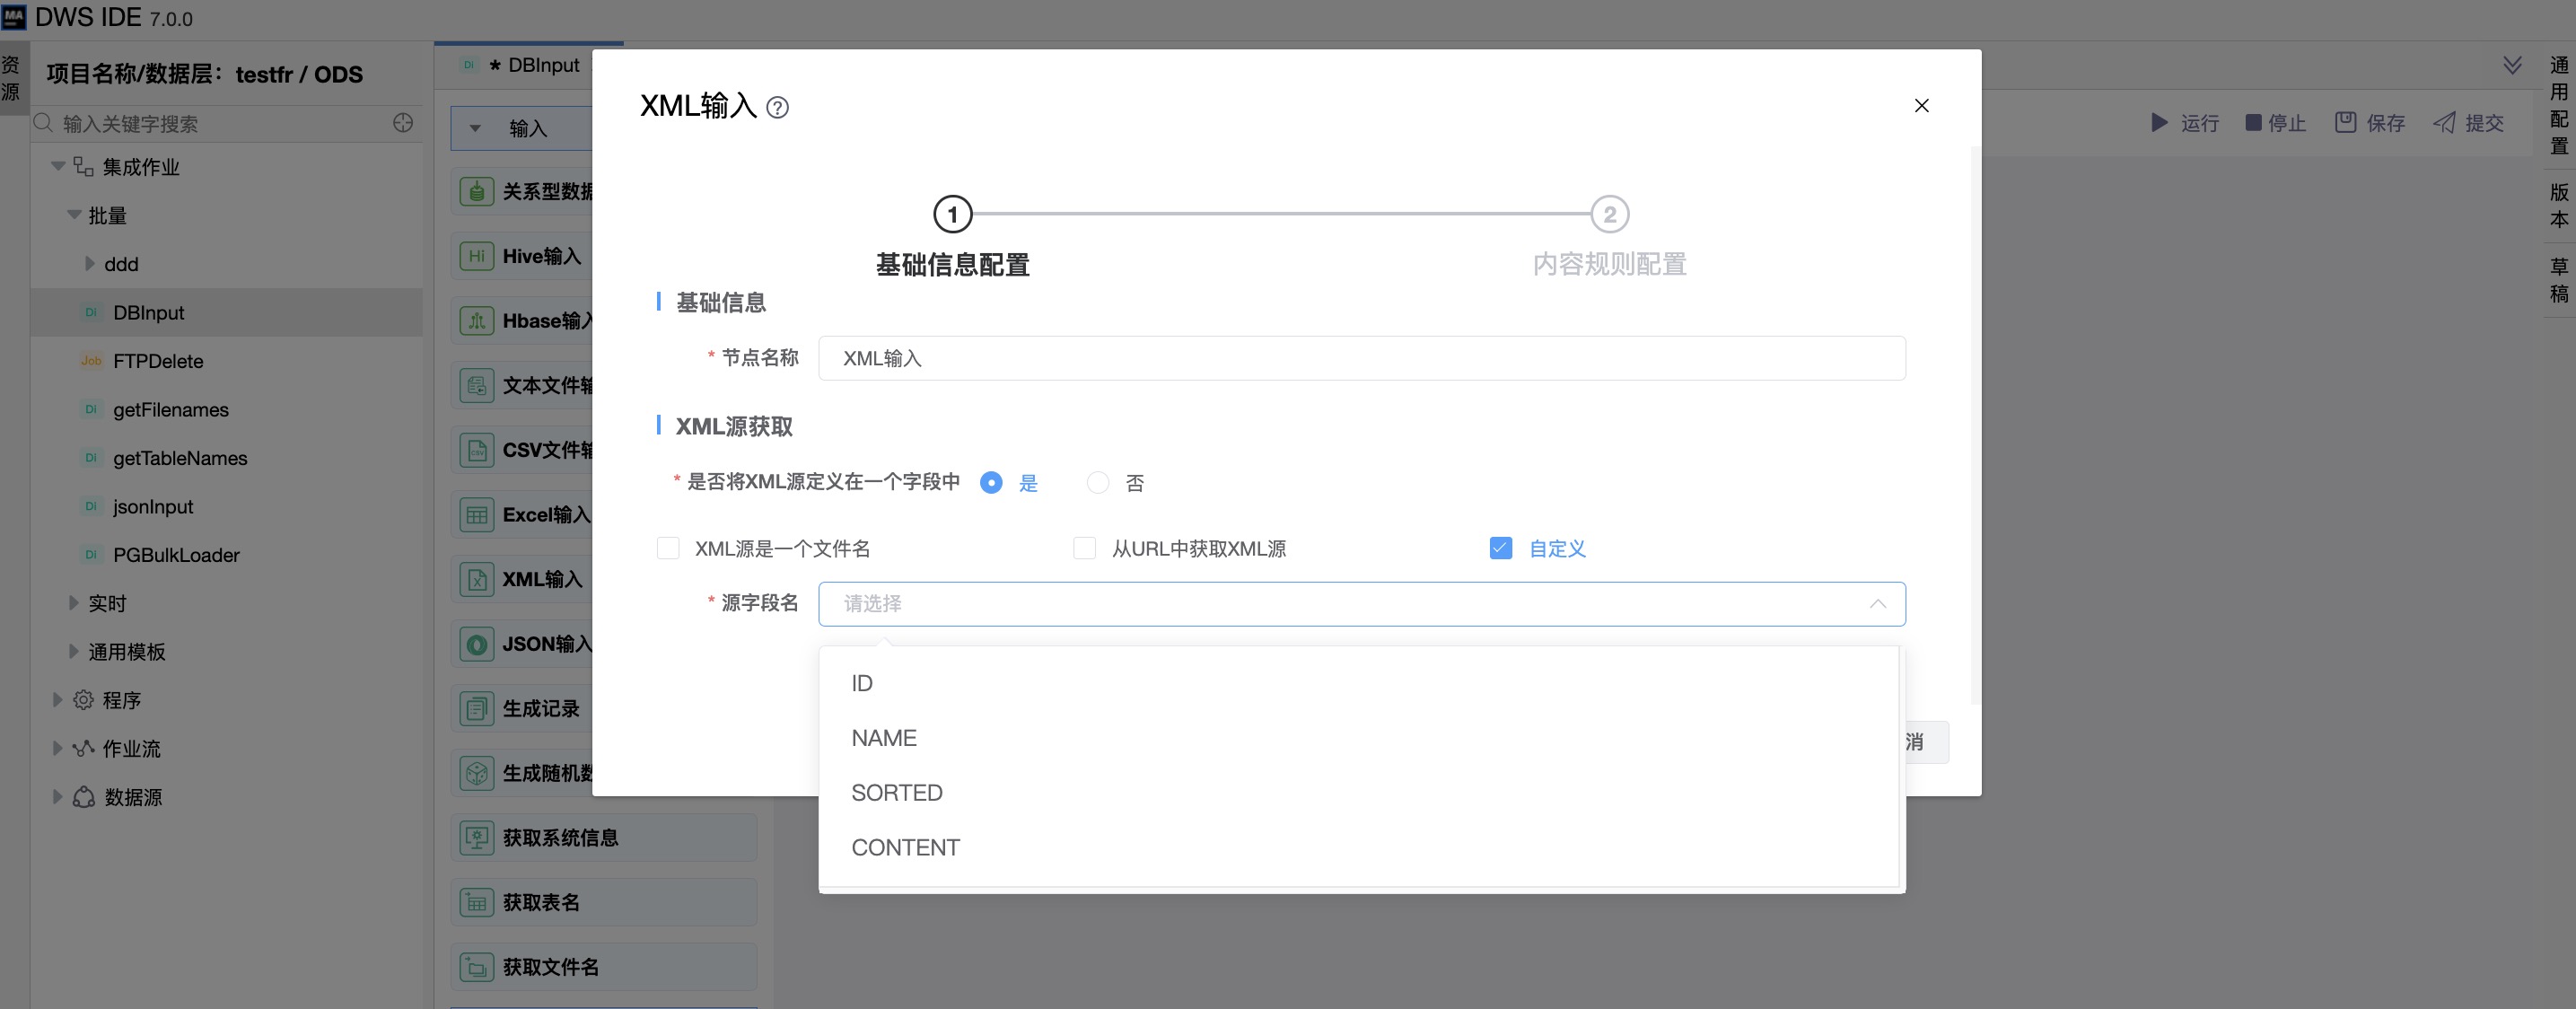2576x1009 pixels.
Task: Expand the 数据源 tree node
Action: (x=58, y=797)
